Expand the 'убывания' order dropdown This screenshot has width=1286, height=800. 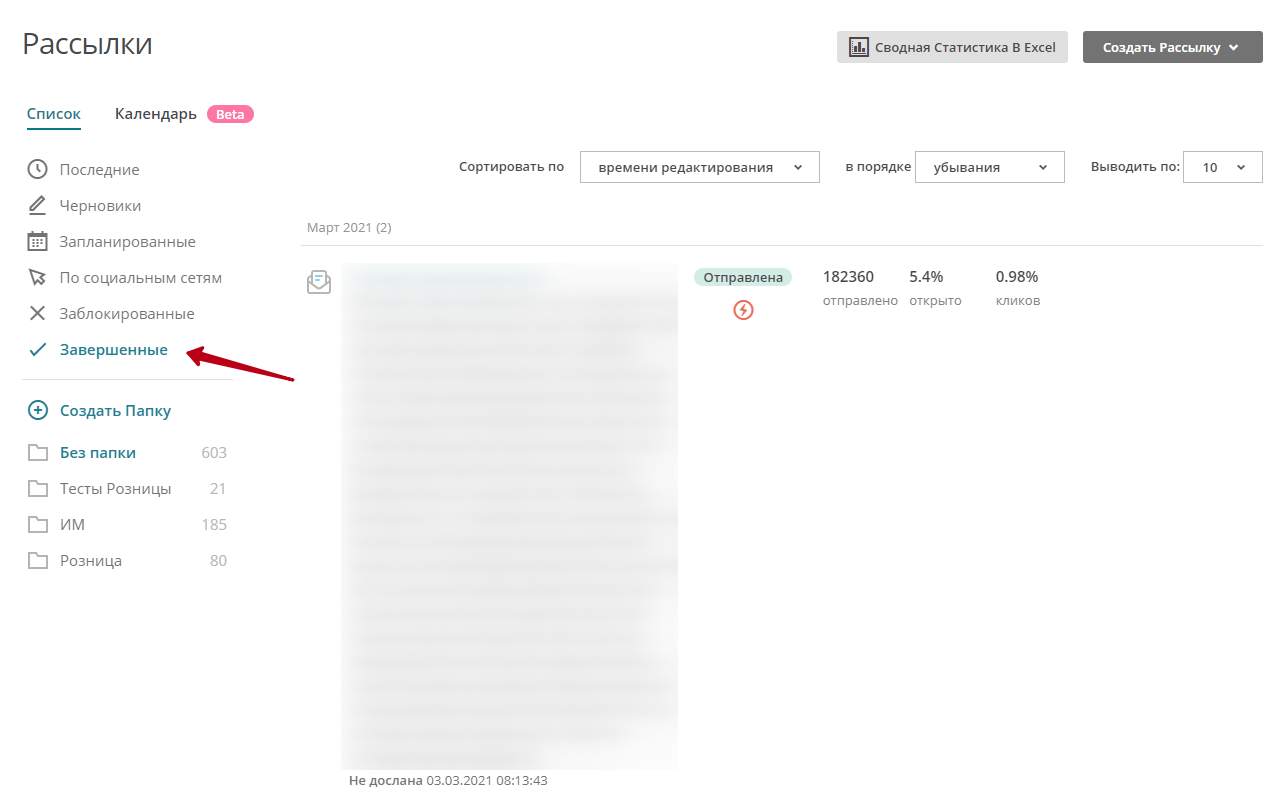click(x=989, y=167)
